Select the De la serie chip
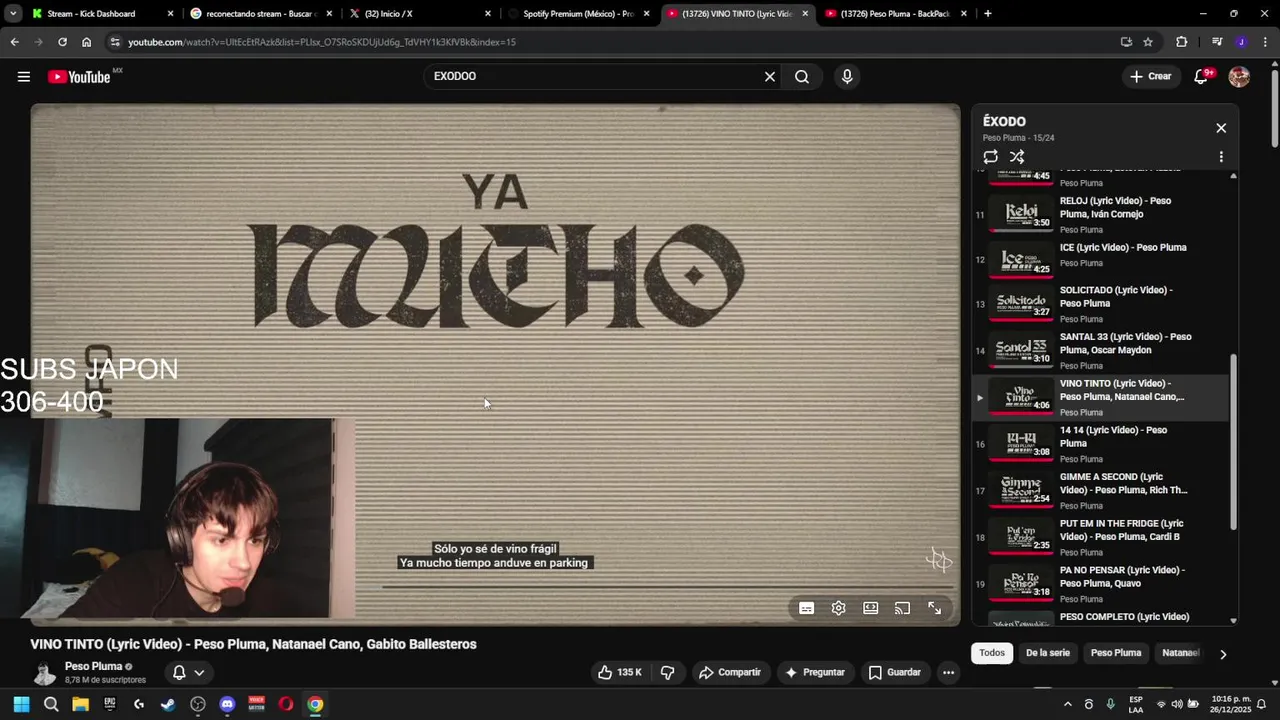This screenshot has height=720, width=1280. pos(1047,653)
